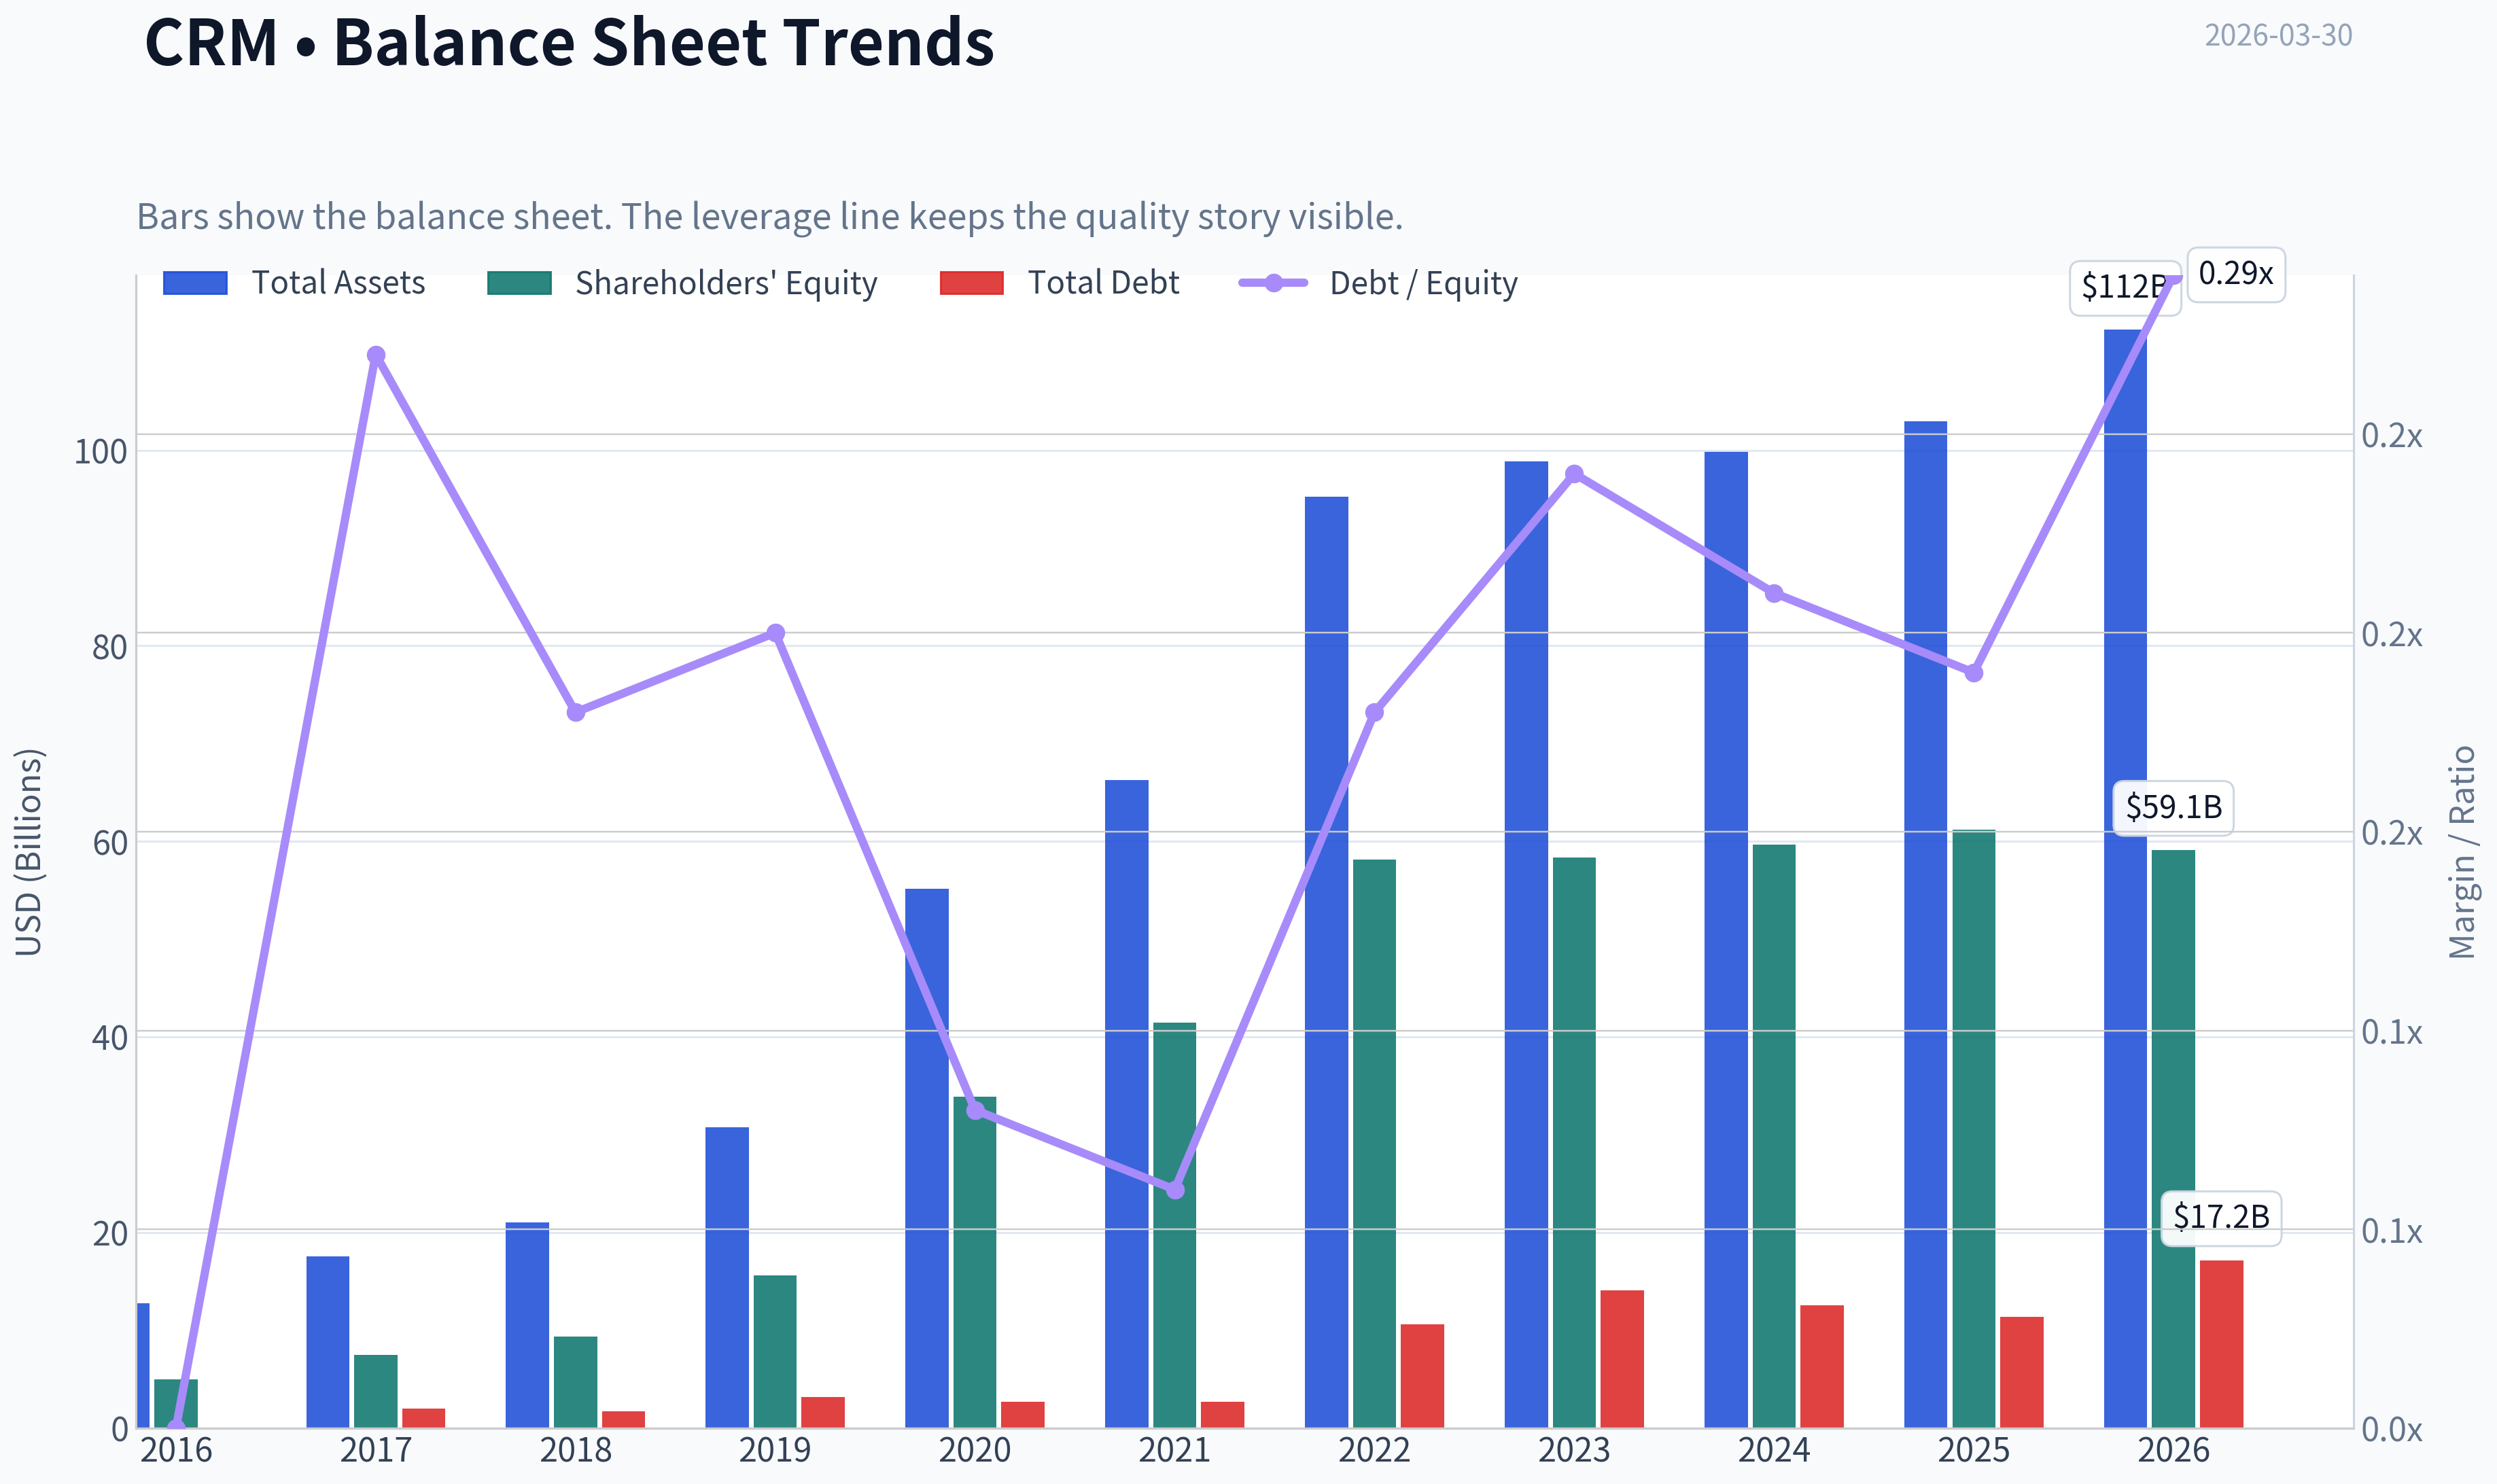
Task: Click the 2023 Debt / Equity line point
Action: coord(1574,474)
